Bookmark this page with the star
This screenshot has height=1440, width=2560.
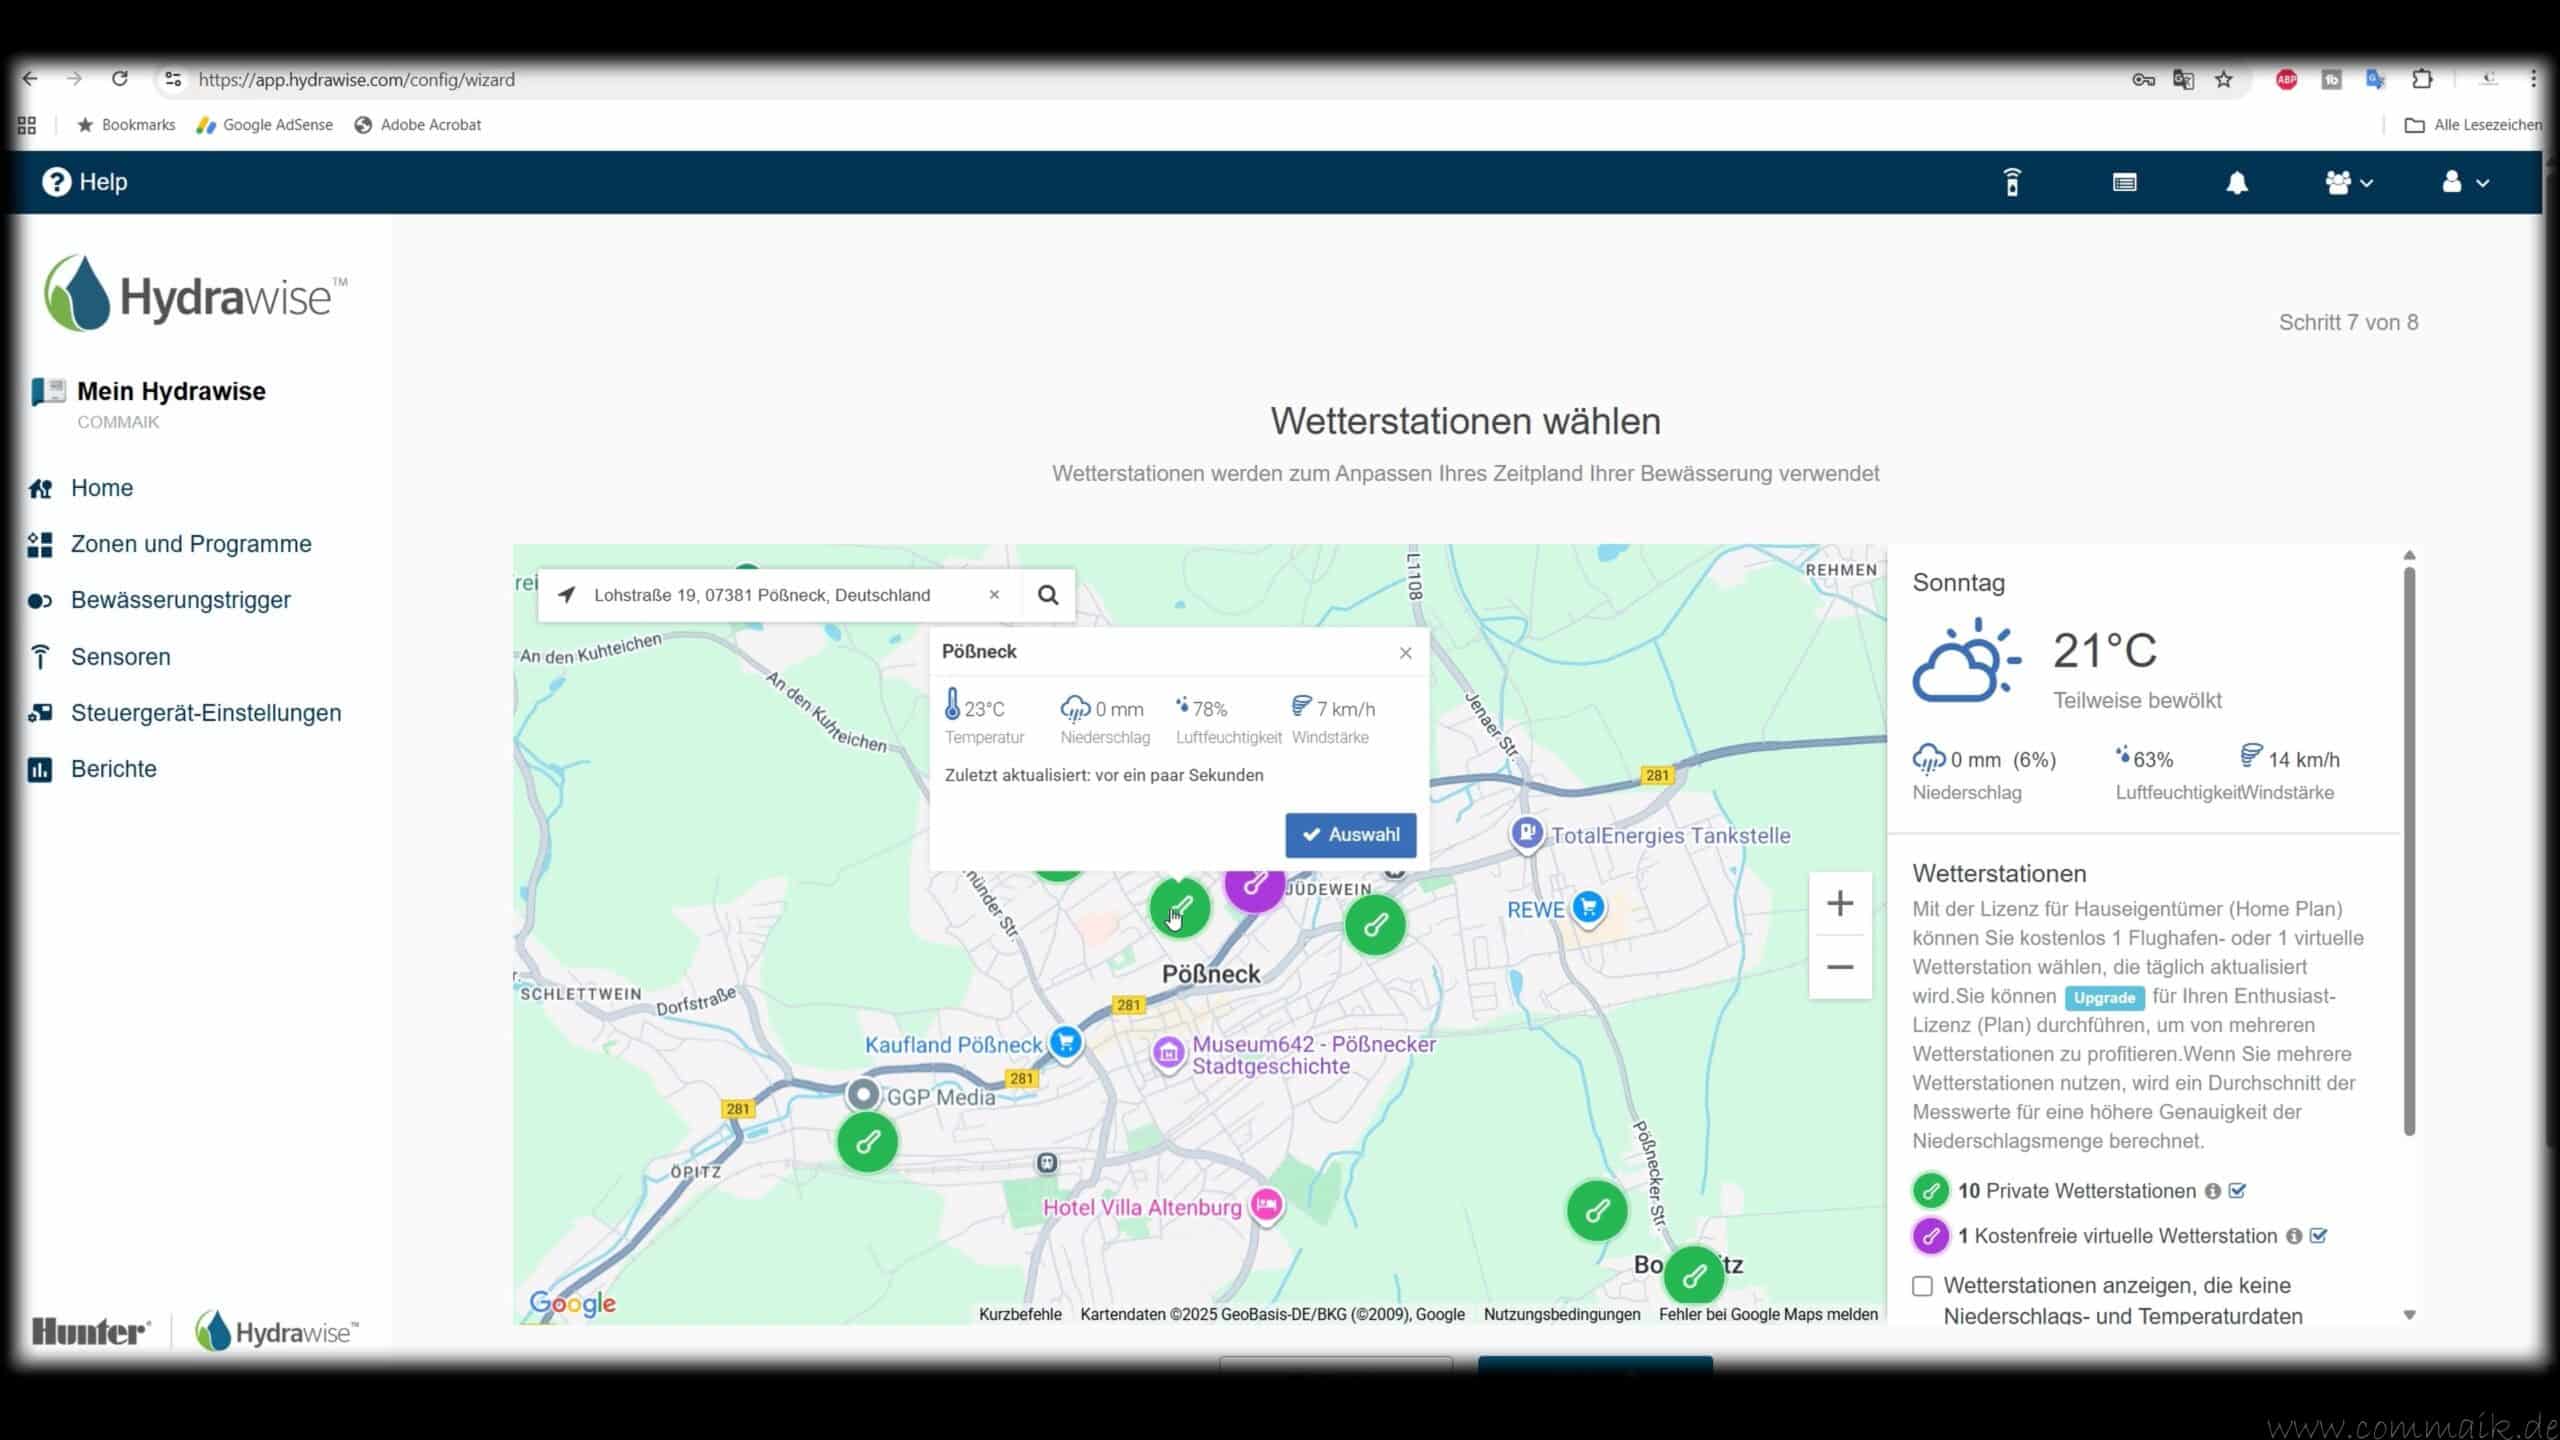[2224, 80]
